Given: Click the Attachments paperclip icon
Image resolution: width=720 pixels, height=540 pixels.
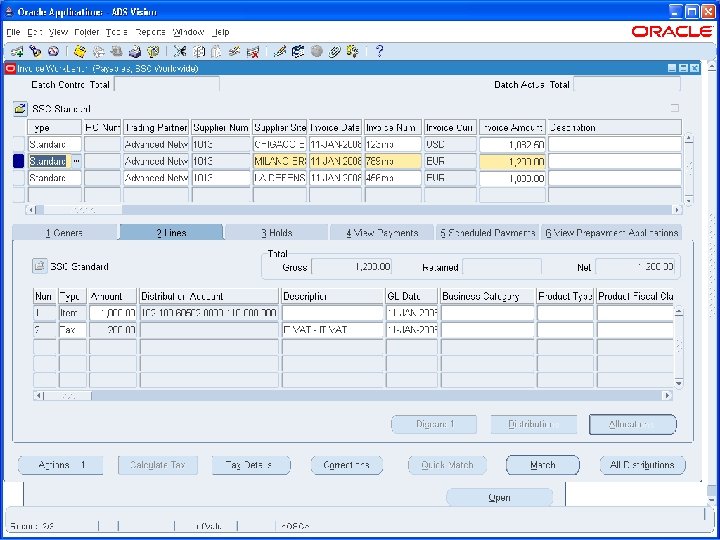Looking at the screenshot, I should pyautogui.click(x=335, y=51).
